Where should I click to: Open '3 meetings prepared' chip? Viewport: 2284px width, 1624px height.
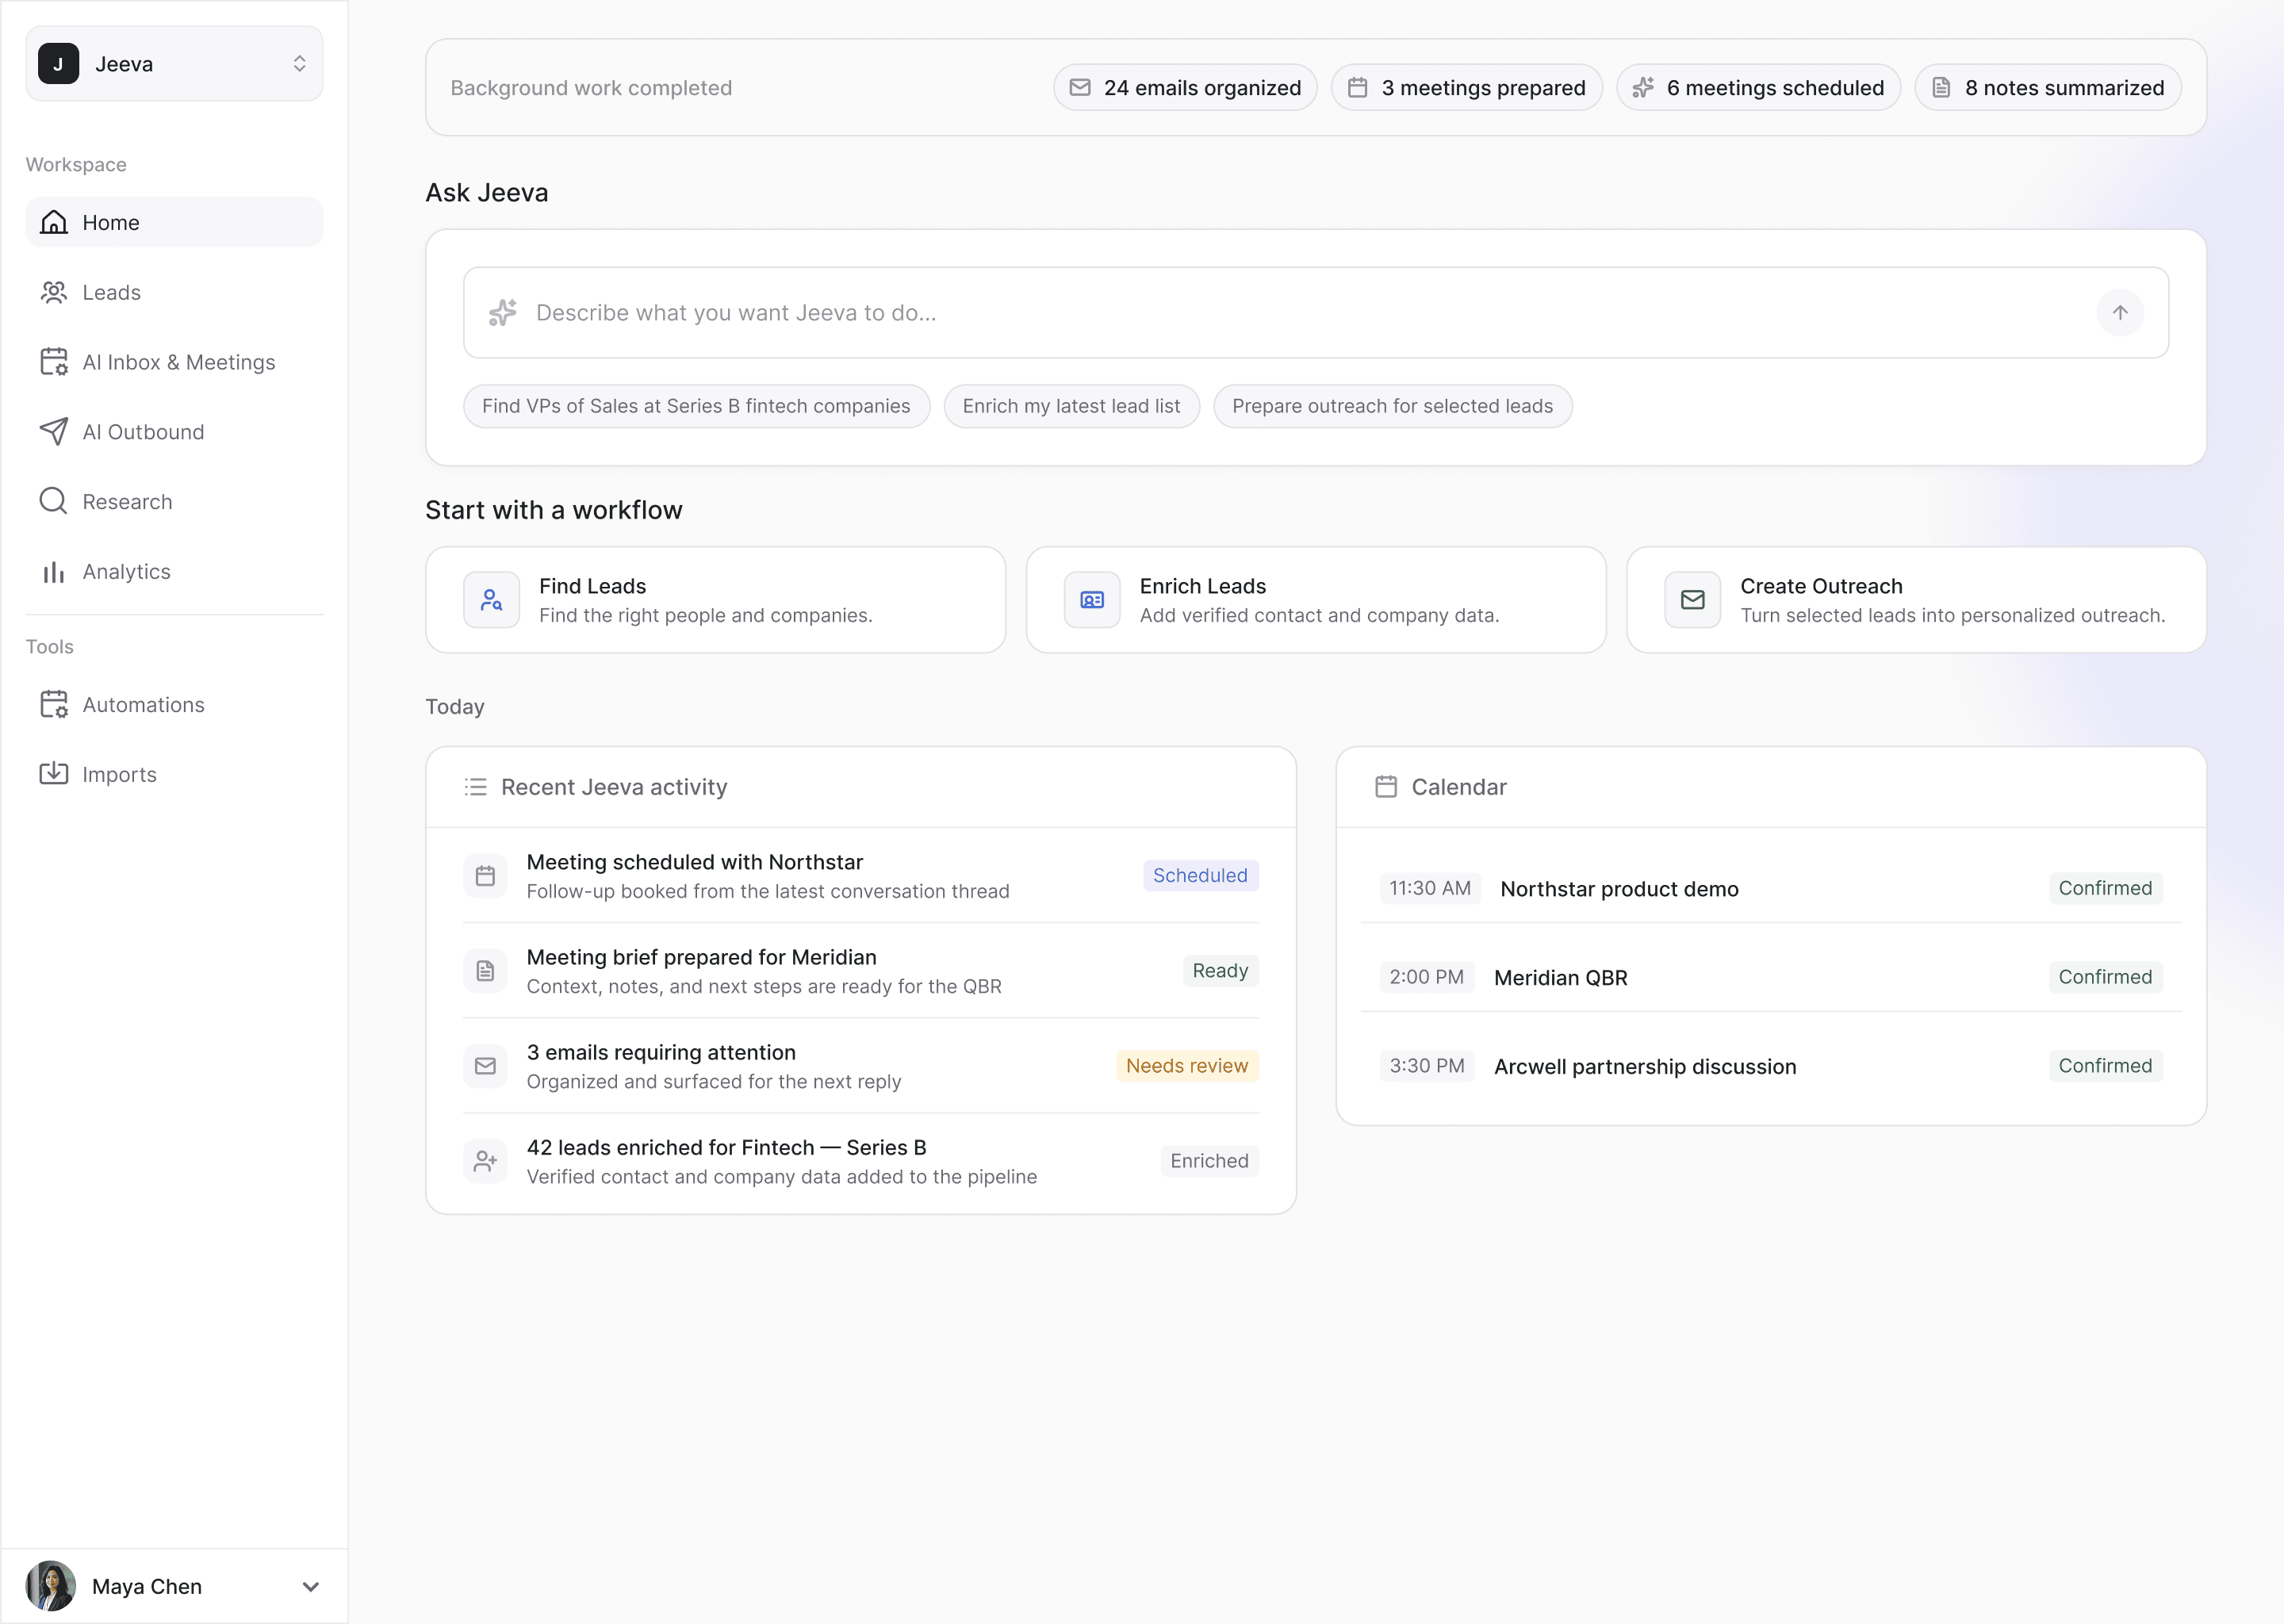point(1466,88)
